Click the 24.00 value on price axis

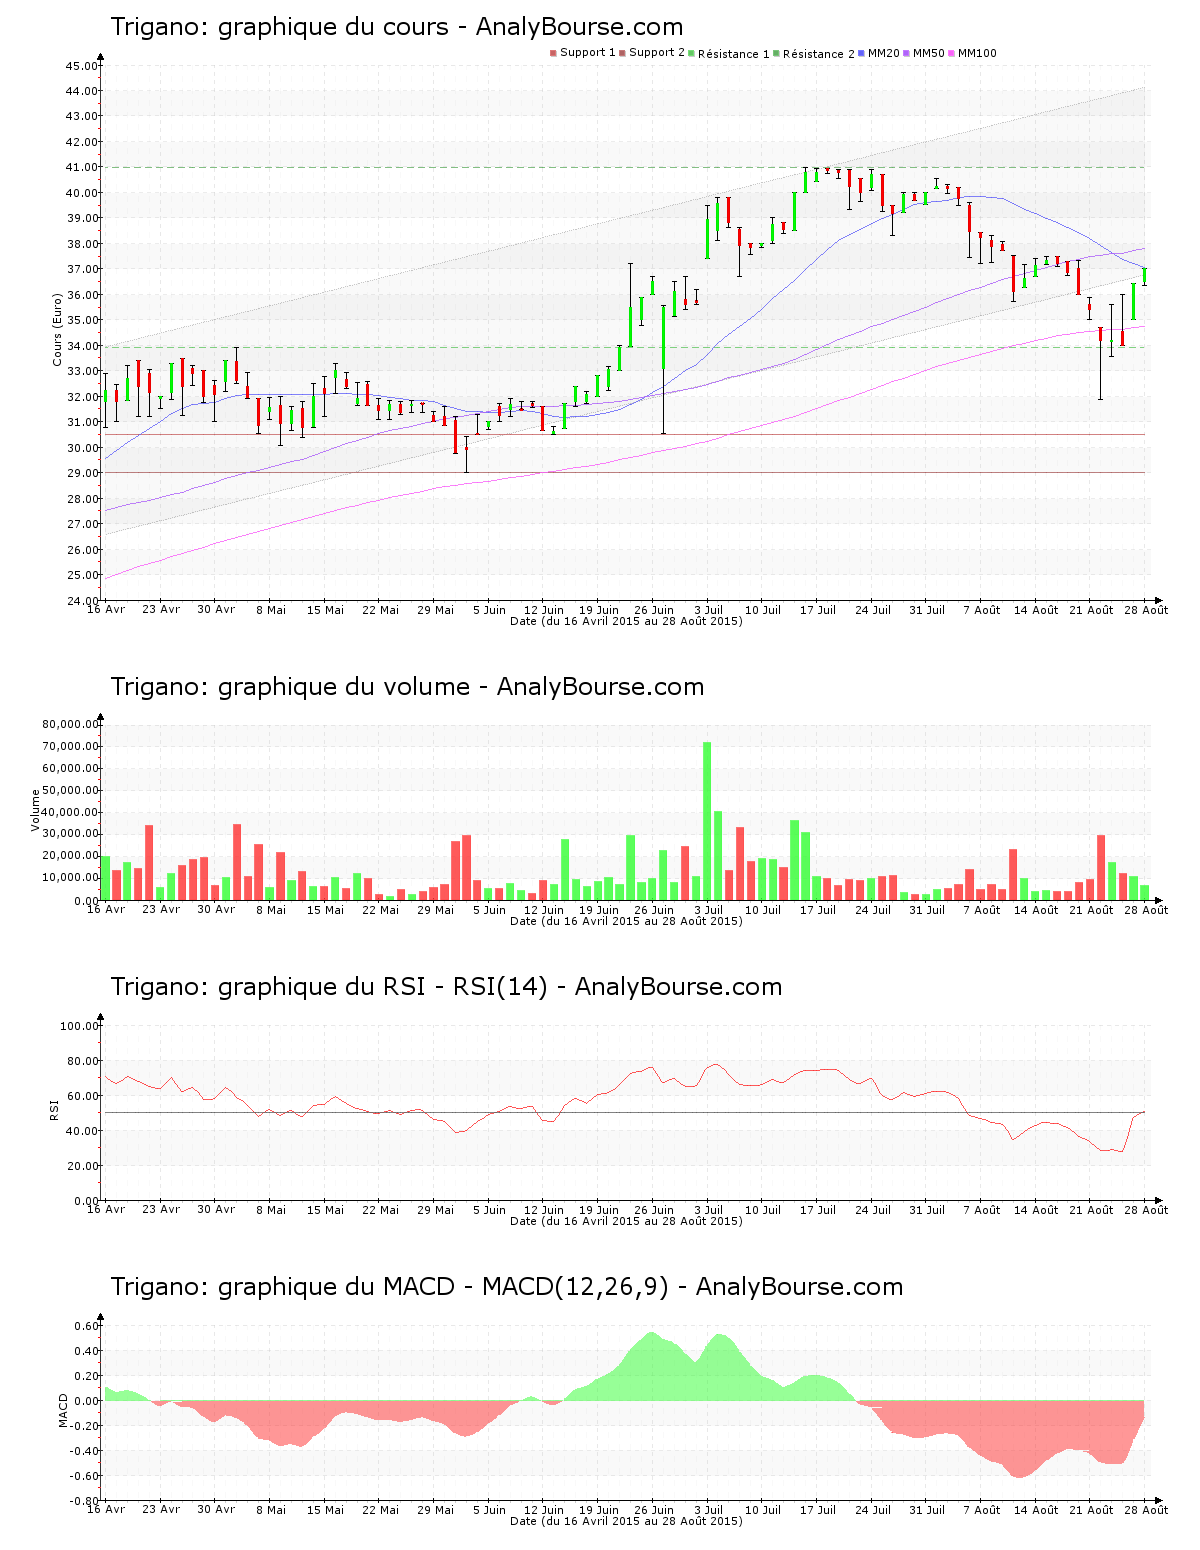[x=82, y=601]
